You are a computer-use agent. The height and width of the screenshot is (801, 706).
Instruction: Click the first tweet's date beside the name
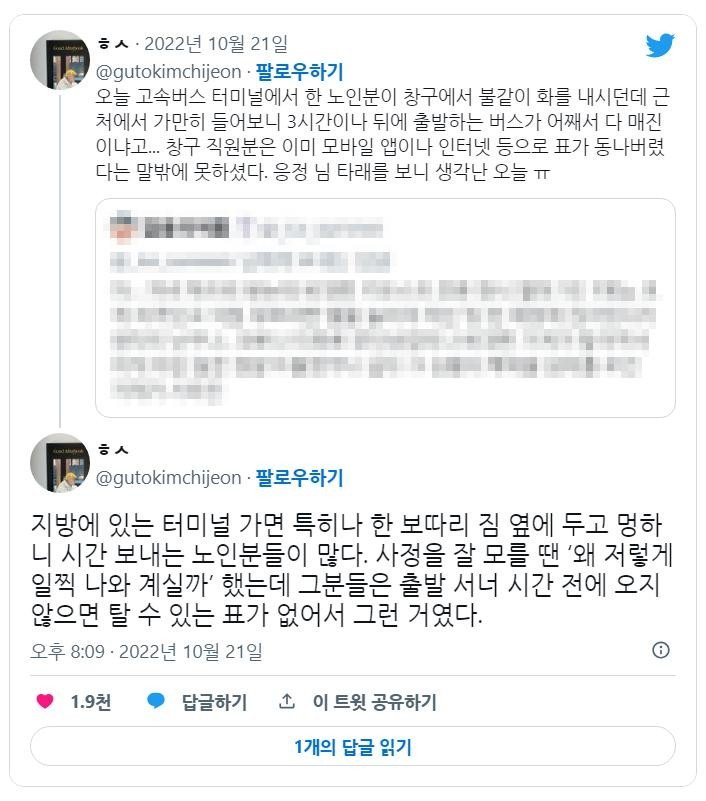[215, 43]
